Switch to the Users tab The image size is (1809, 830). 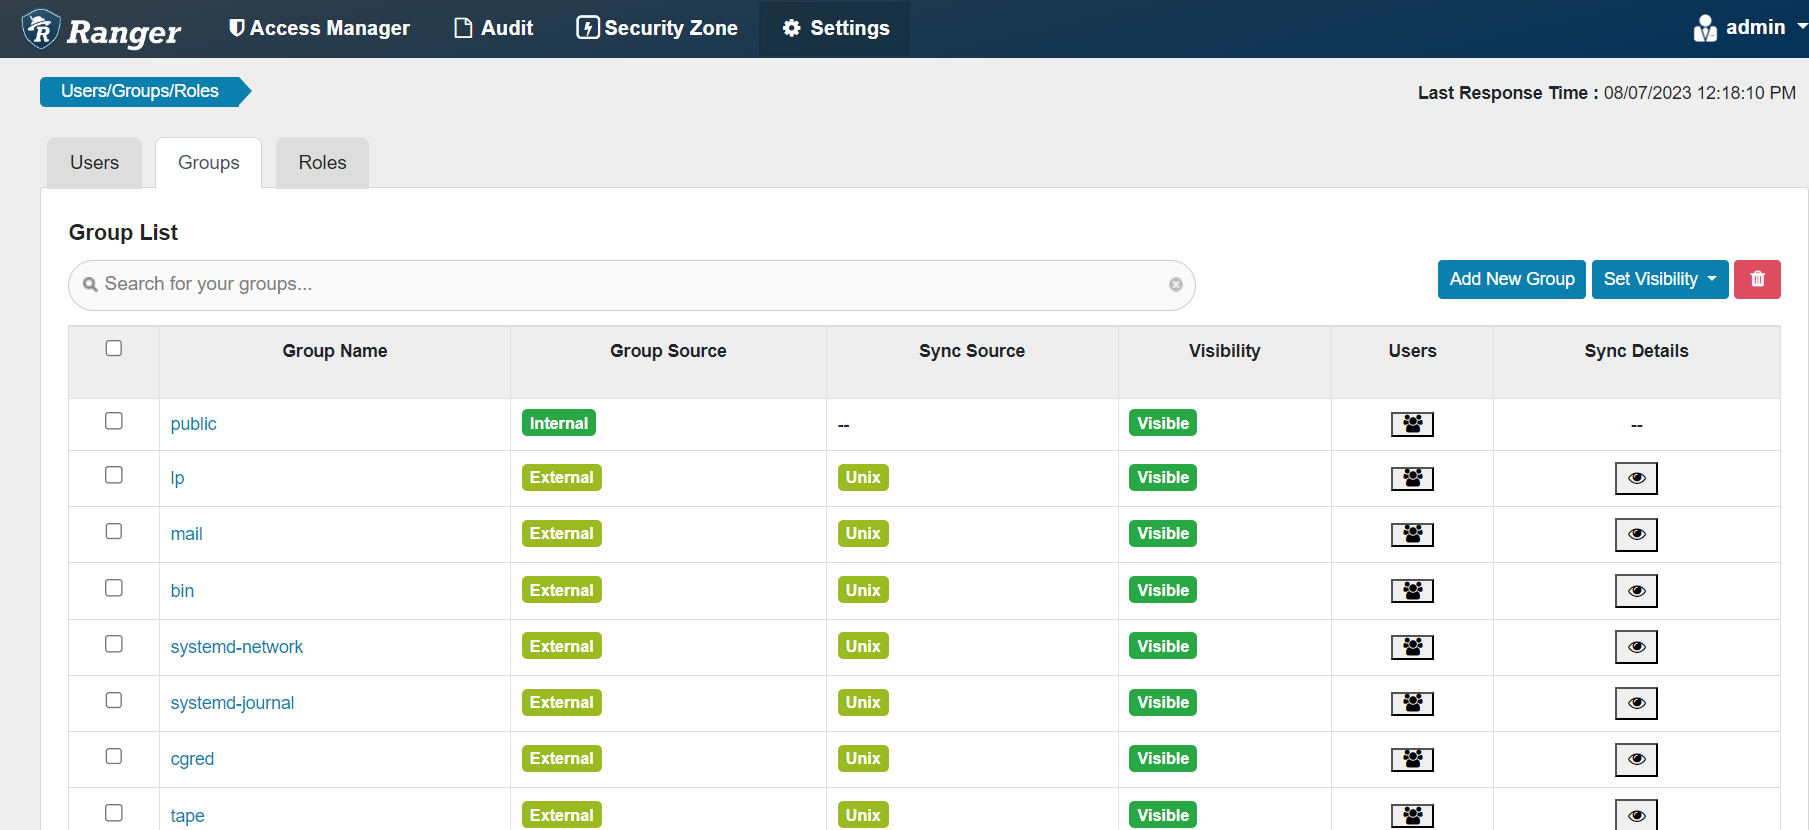(94, 163)
